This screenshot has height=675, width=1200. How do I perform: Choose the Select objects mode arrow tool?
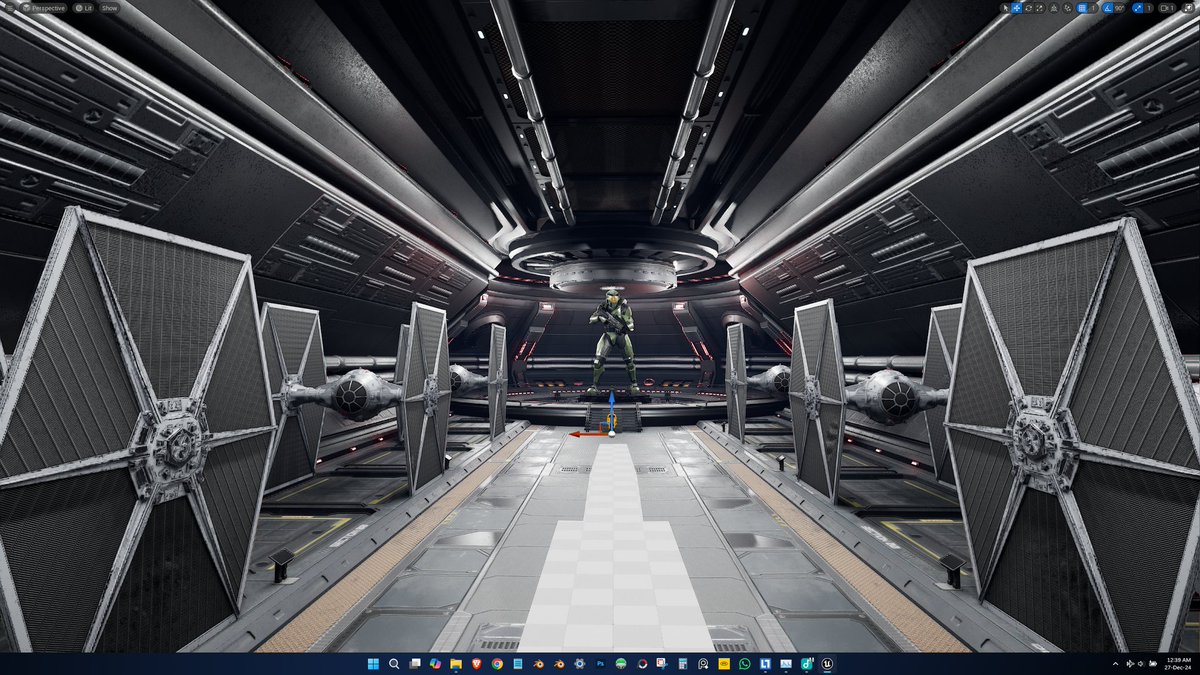pyautogui.click(x=1006, y=7)
